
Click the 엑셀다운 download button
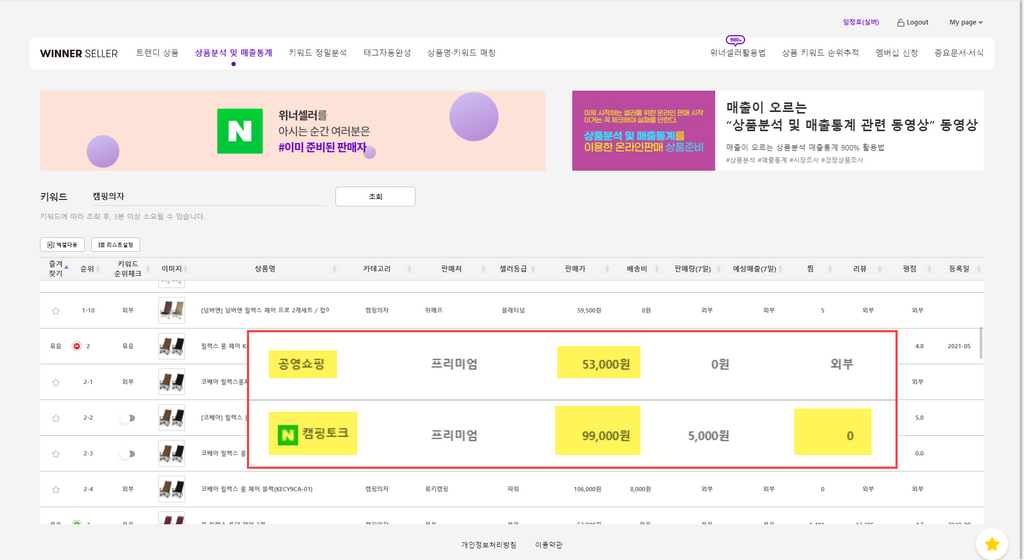[x=62, y=245]
